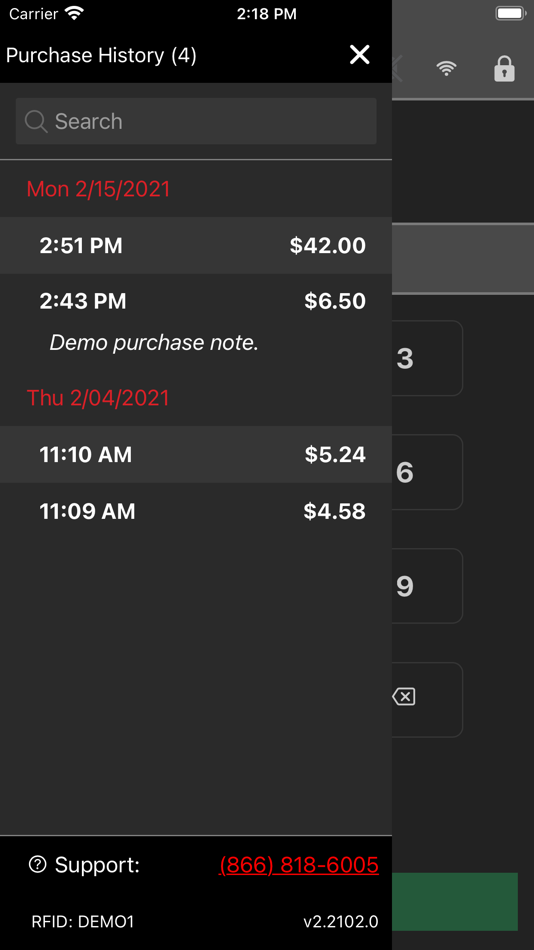Tap the Demo purchase note text
The image size is (534, 950).
[x=154, y=343]
